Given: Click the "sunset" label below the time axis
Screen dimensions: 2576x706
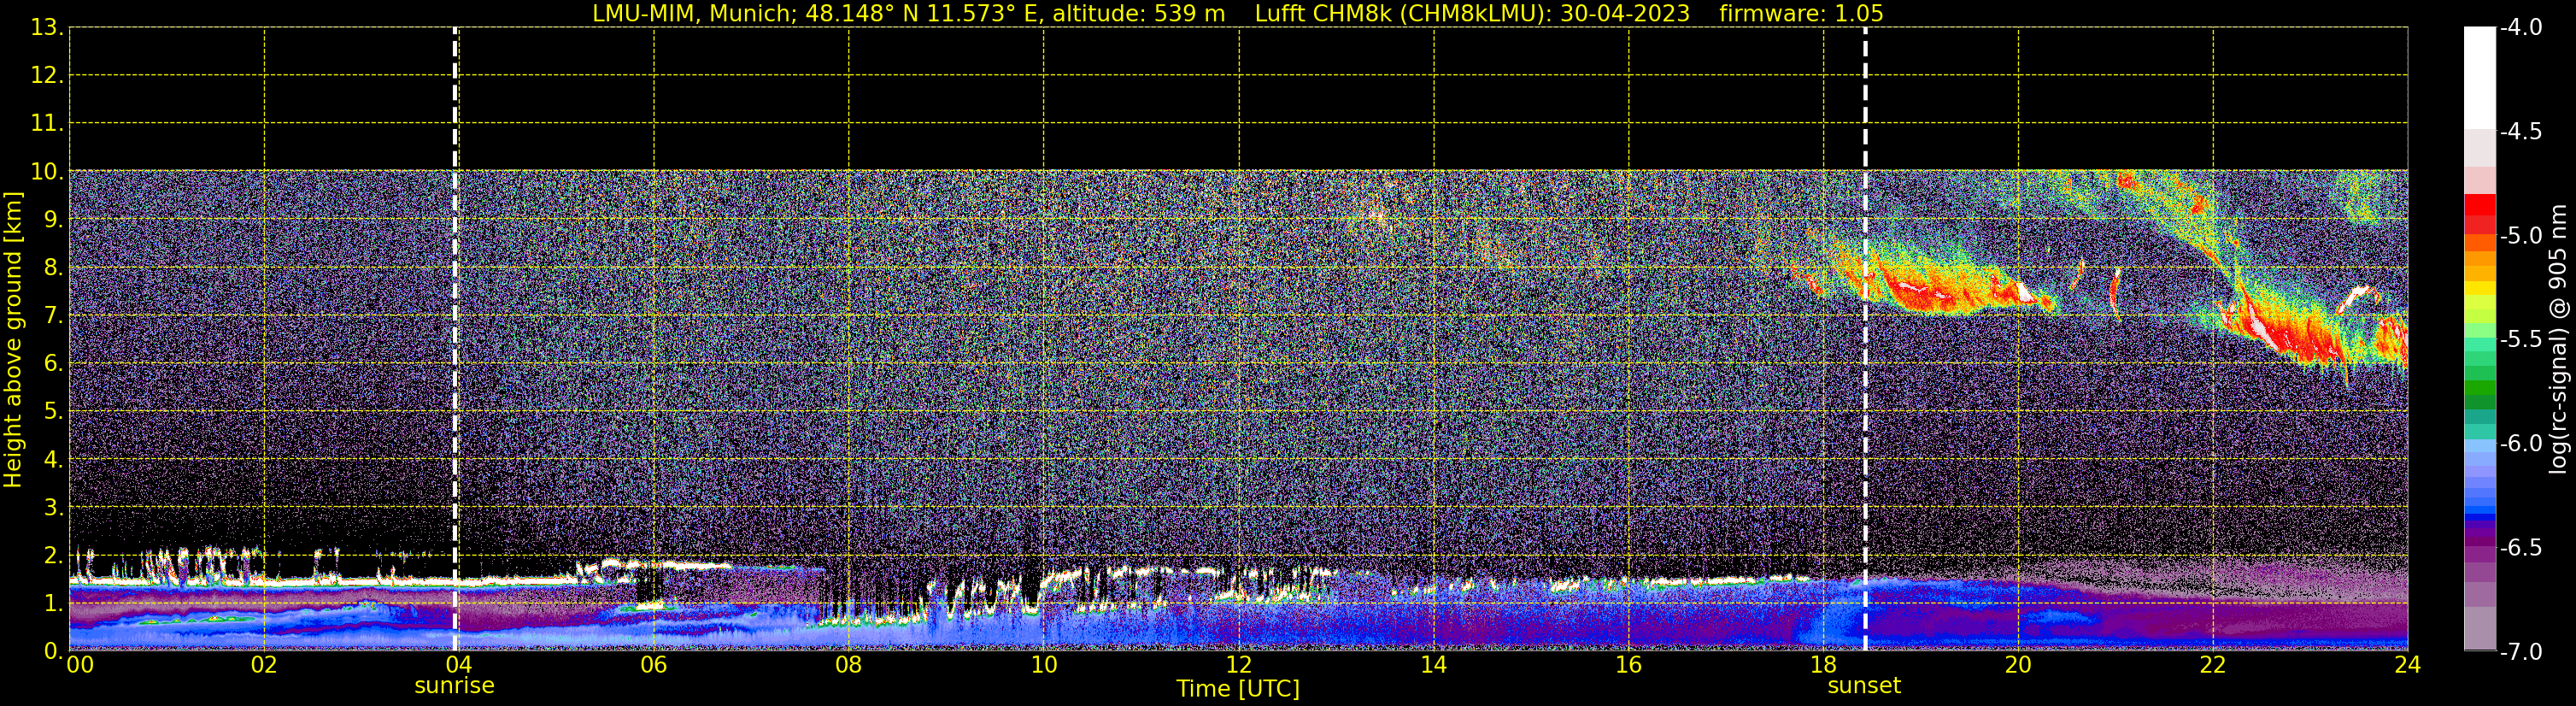Looking at the screenshot, I should 1864,686.
